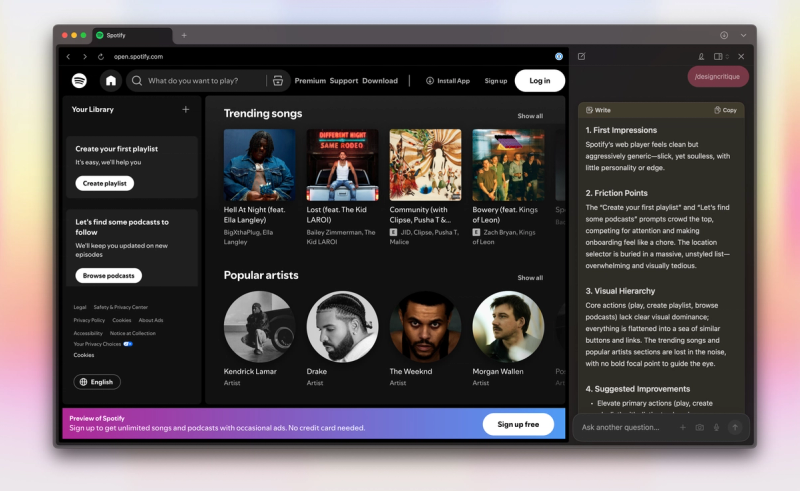
Task: Click downloads icon in browser title bar
Action: click(724, 35)
